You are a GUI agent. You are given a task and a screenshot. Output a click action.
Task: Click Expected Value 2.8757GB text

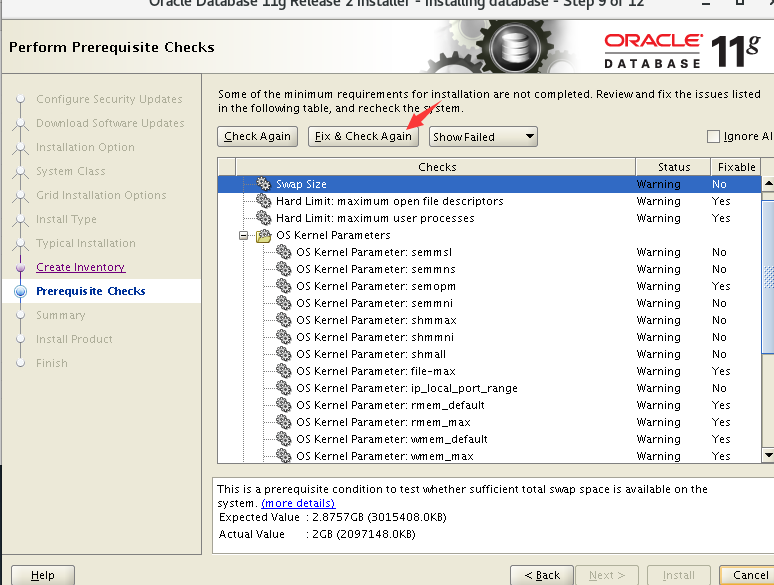pyautogui.click(x=332, y=517)
